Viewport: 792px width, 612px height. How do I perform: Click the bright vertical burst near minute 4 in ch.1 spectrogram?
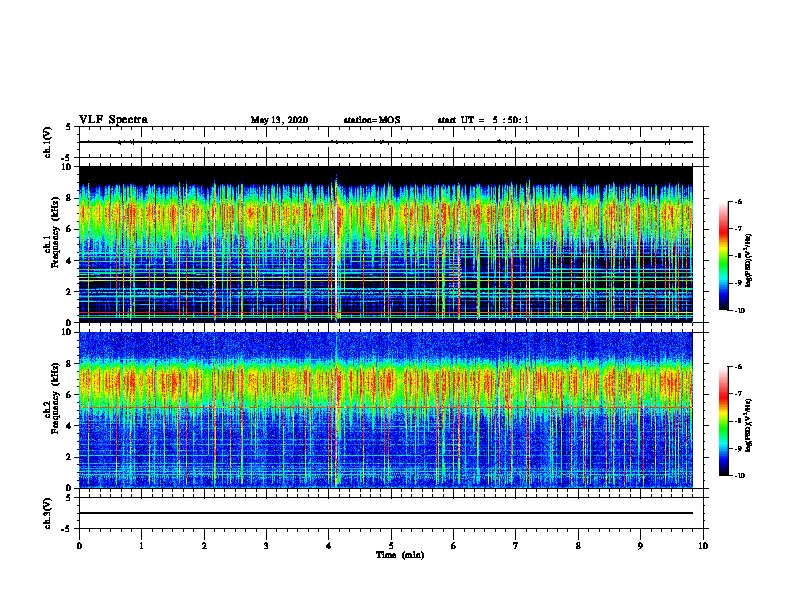point(336,247)
